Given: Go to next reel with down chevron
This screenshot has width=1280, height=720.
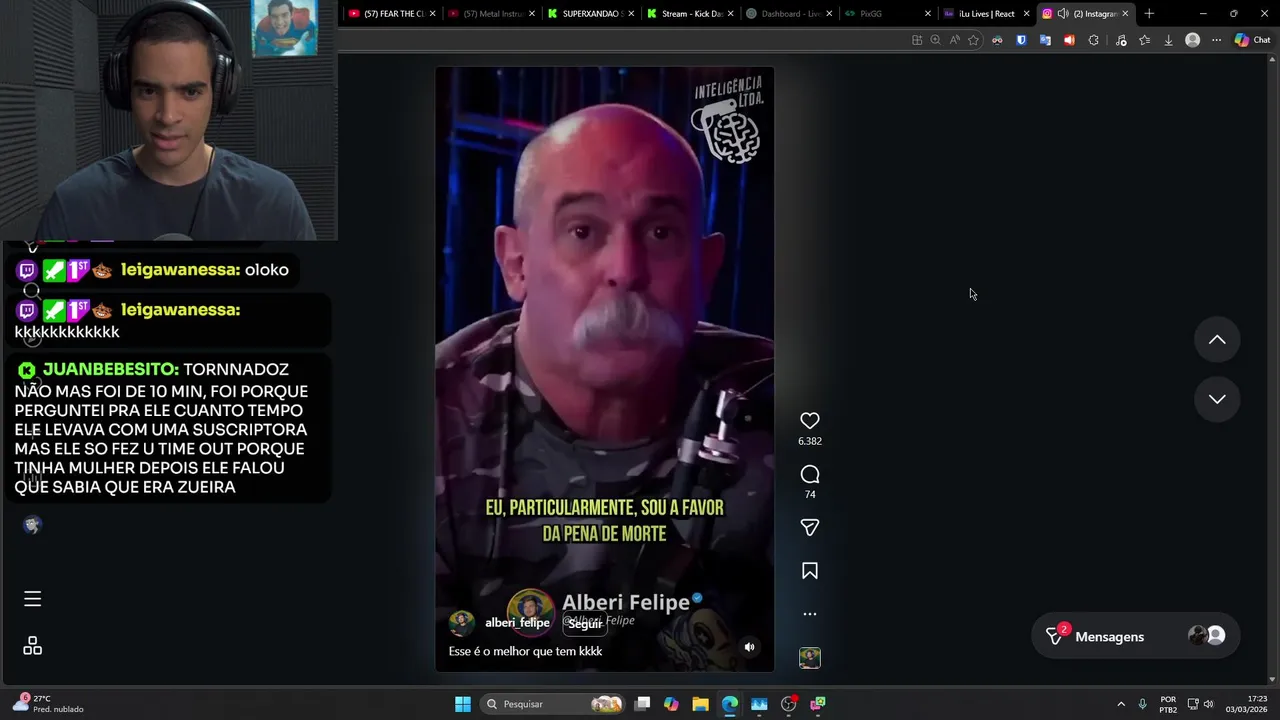Looking at the screenshot, I should [x=1217, y=399].
